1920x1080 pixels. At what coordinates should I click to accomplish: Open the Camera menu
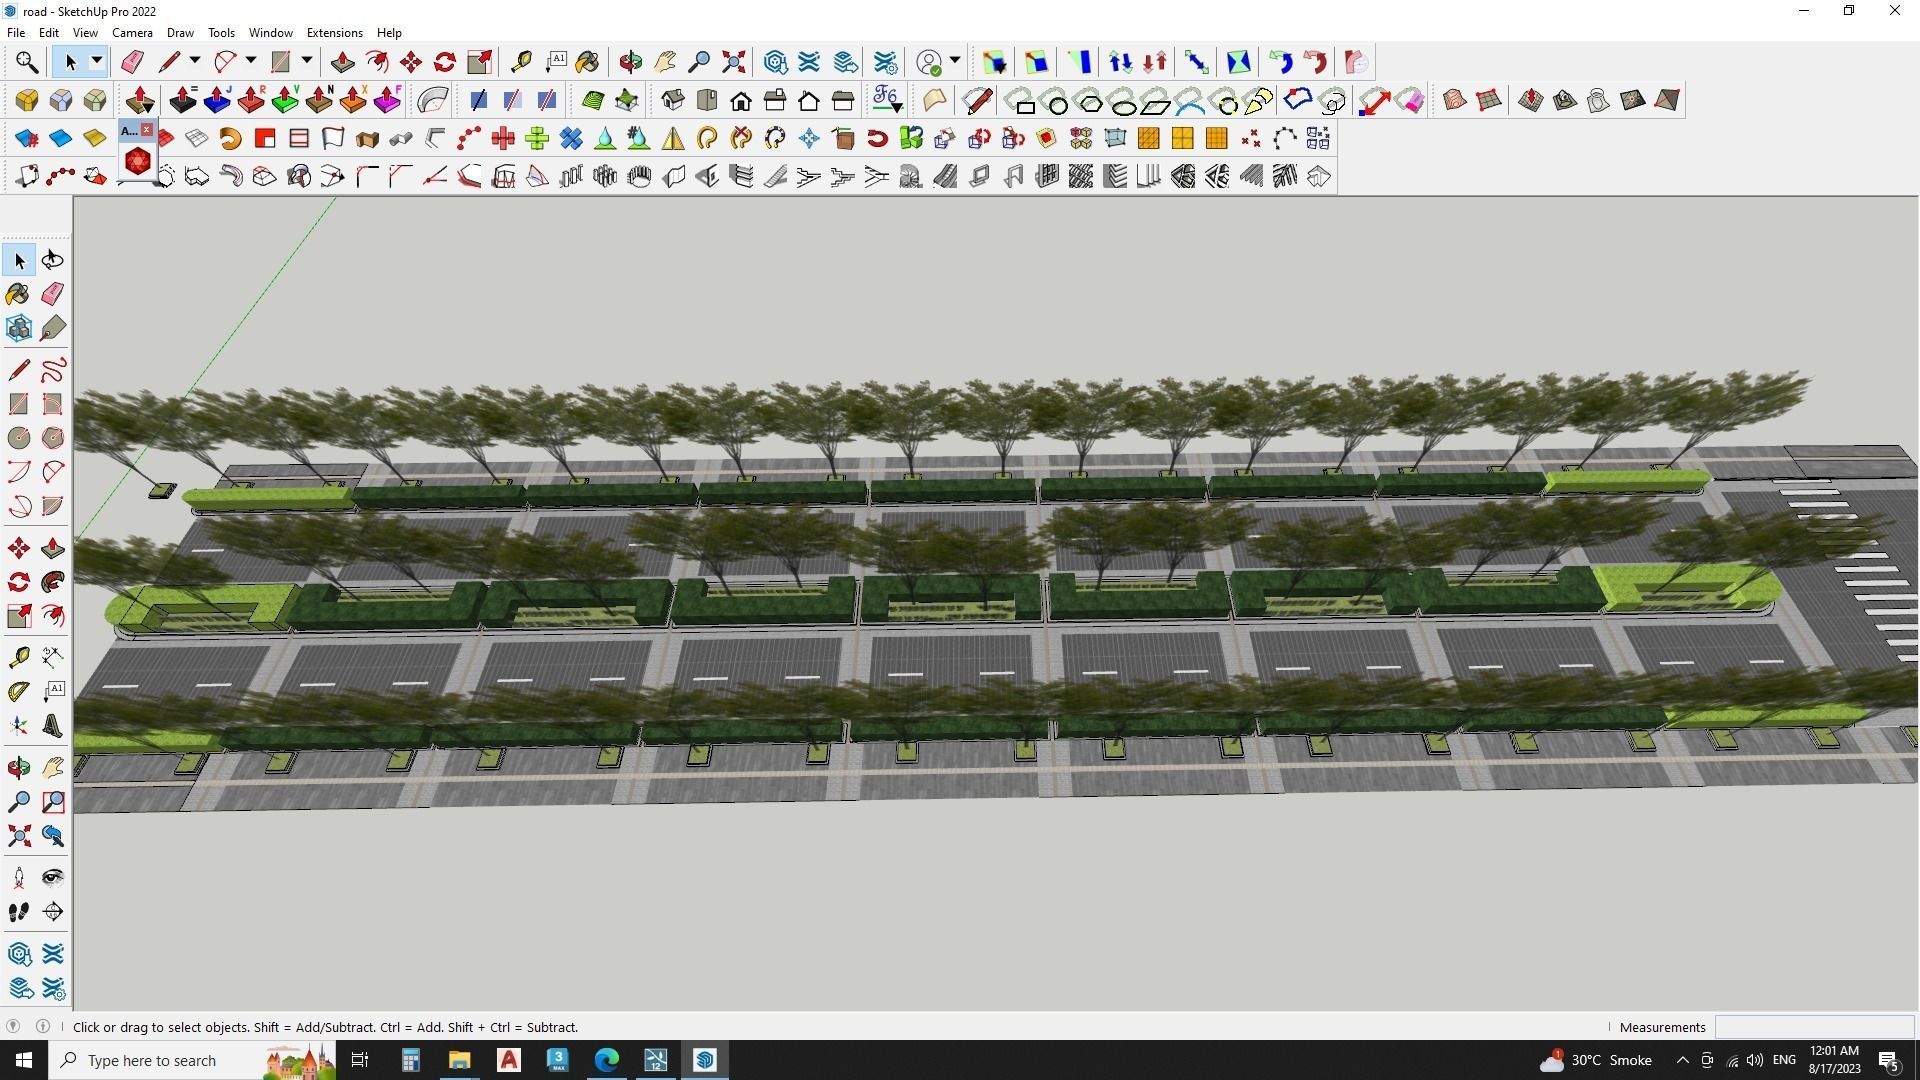132,33
